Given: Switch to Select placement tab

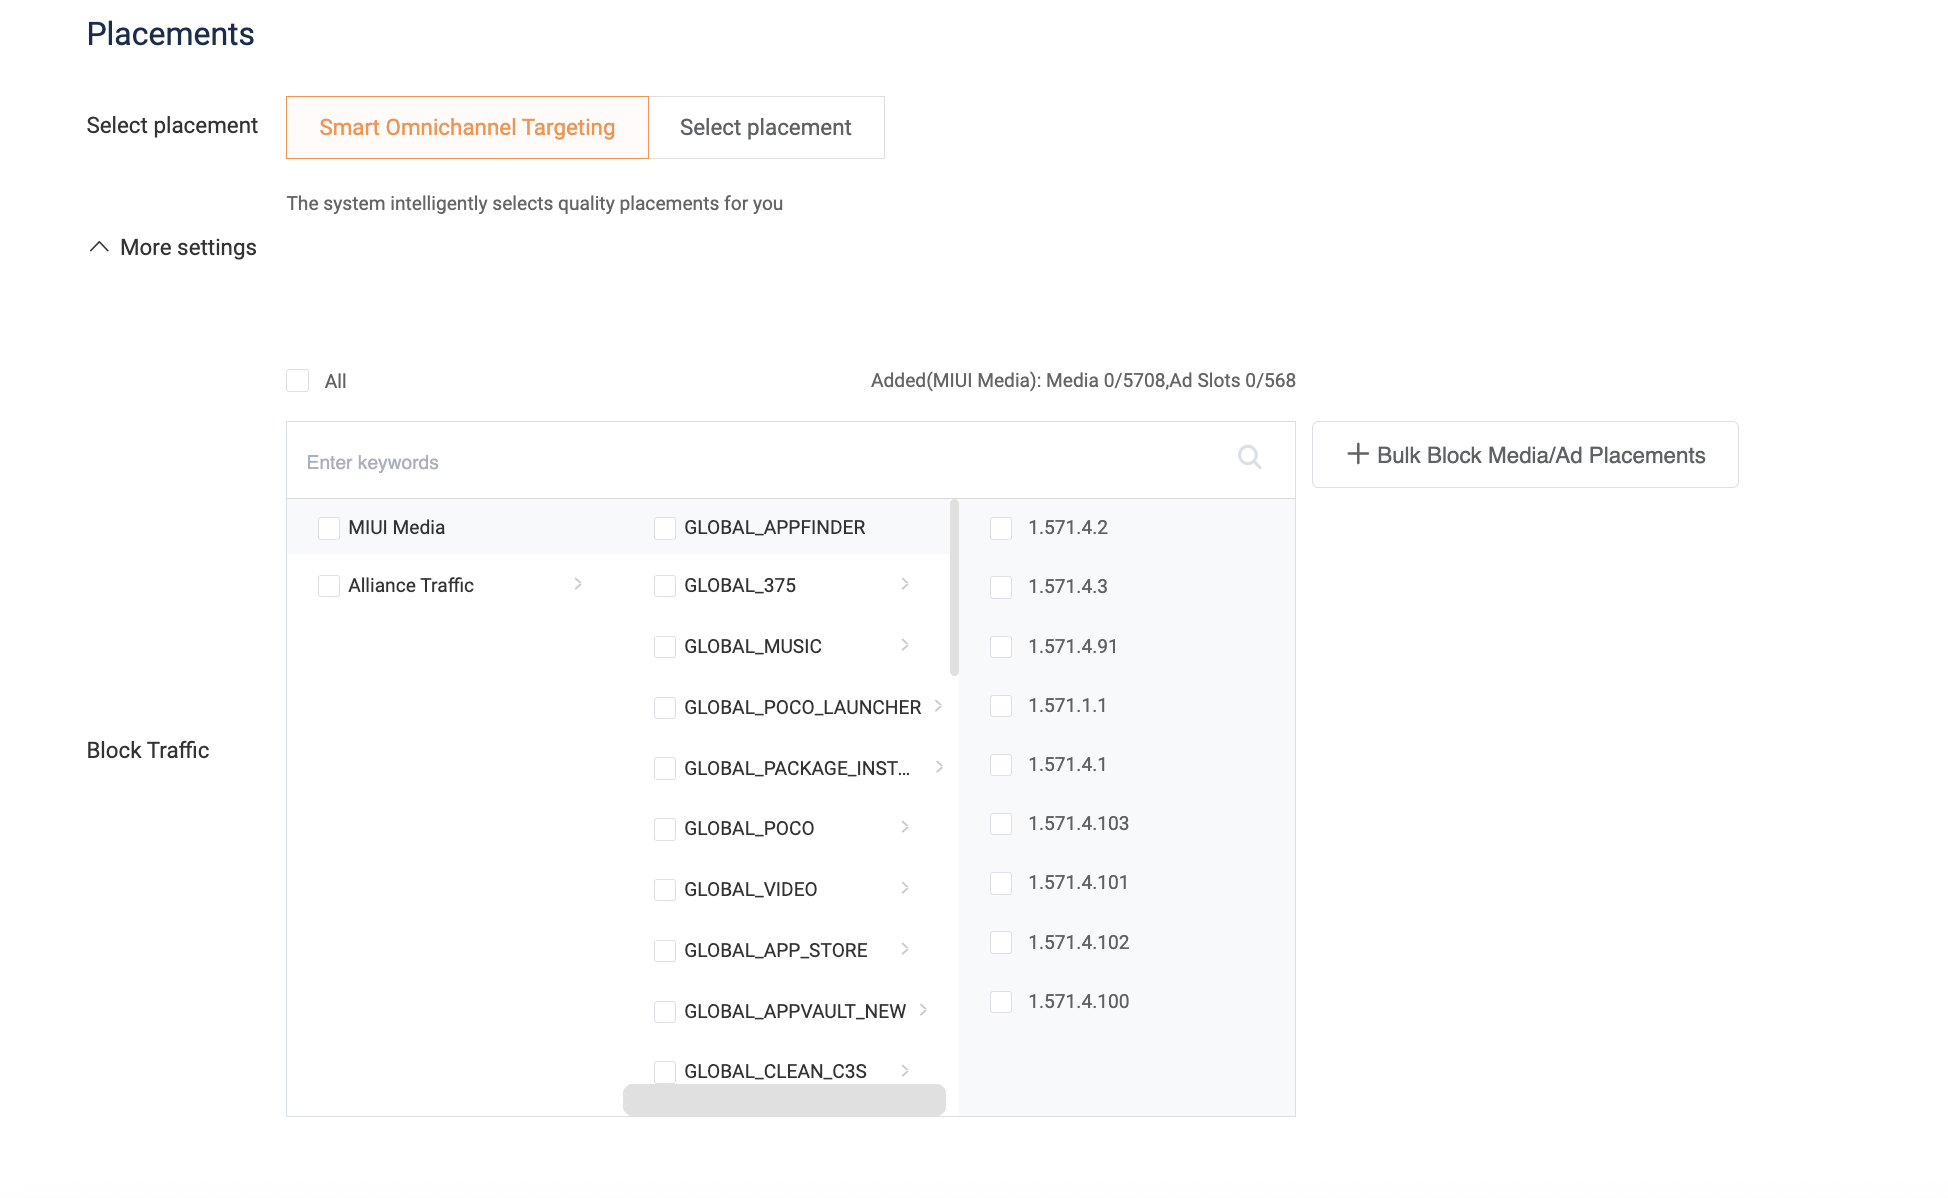Looking at the screenshot, I should coord(766,127).
